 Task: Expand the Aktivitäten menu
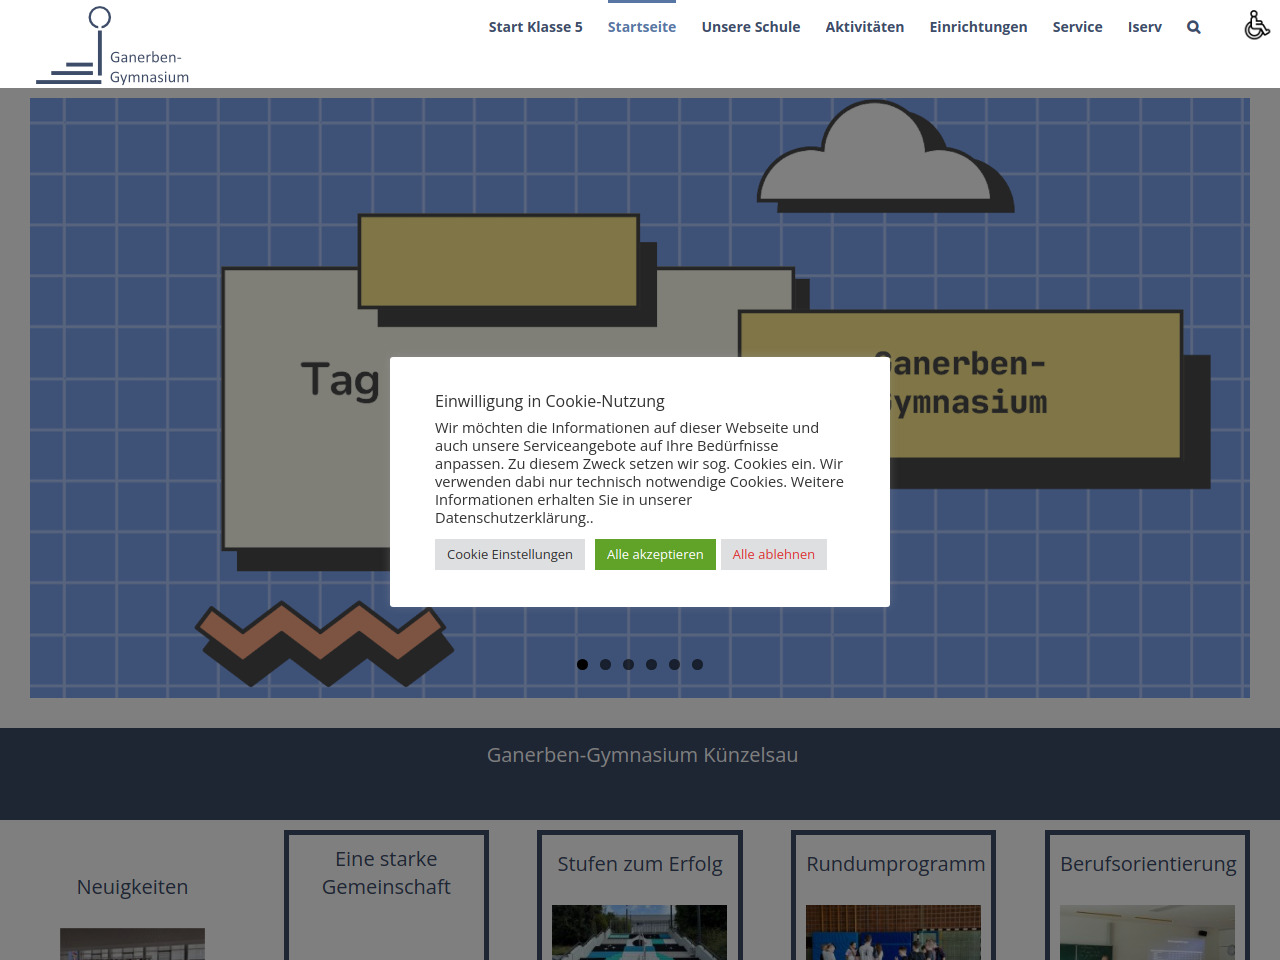864,27
